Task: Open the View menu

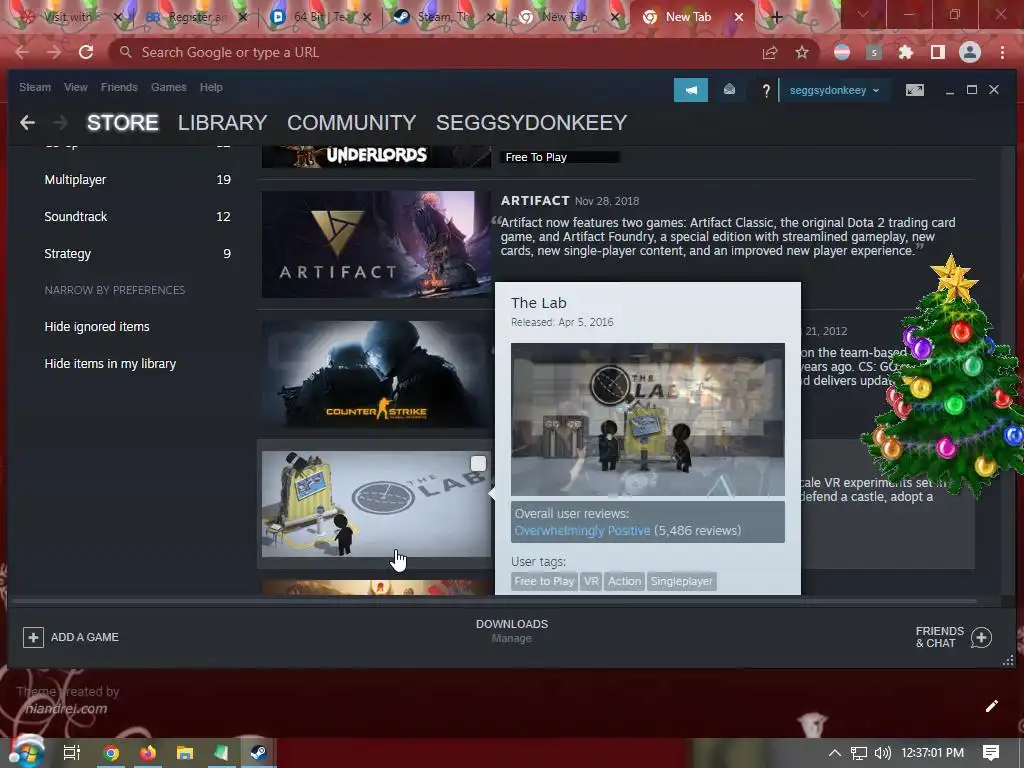Action: pyautogui.click(x=76, y=88)
